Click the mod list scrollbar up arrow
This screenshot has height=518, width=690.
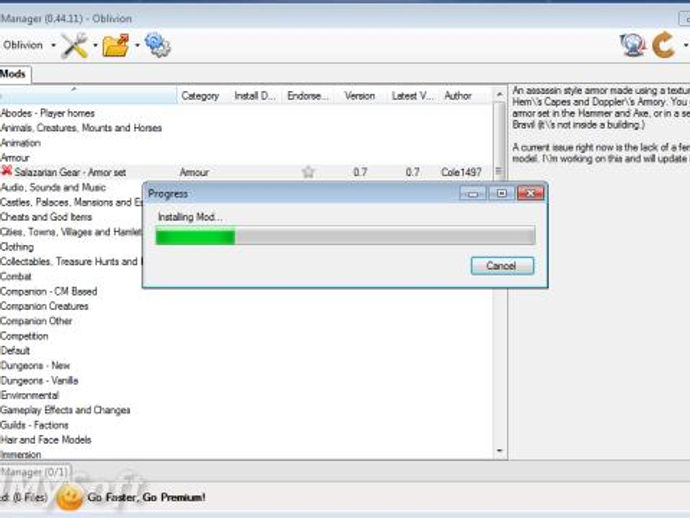pos(499,94)
